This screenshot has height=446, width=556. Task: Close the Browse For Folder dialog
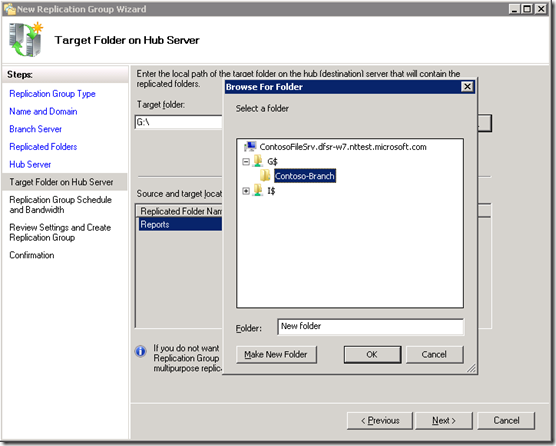(x=467, y=87)
